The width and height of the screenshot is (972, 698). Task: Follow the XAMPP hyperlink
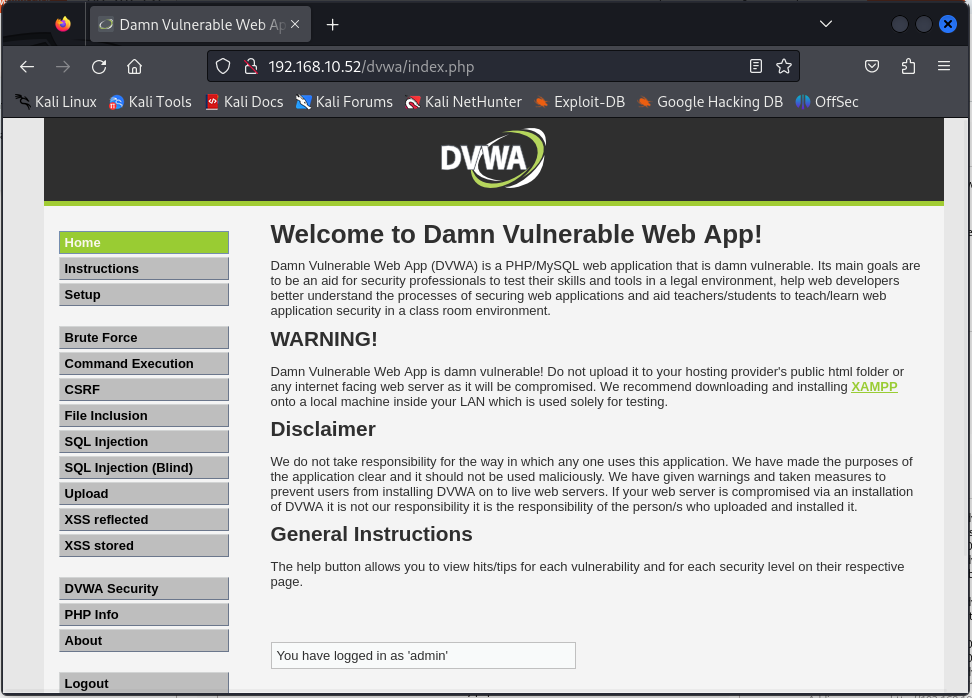coord(874,387)
